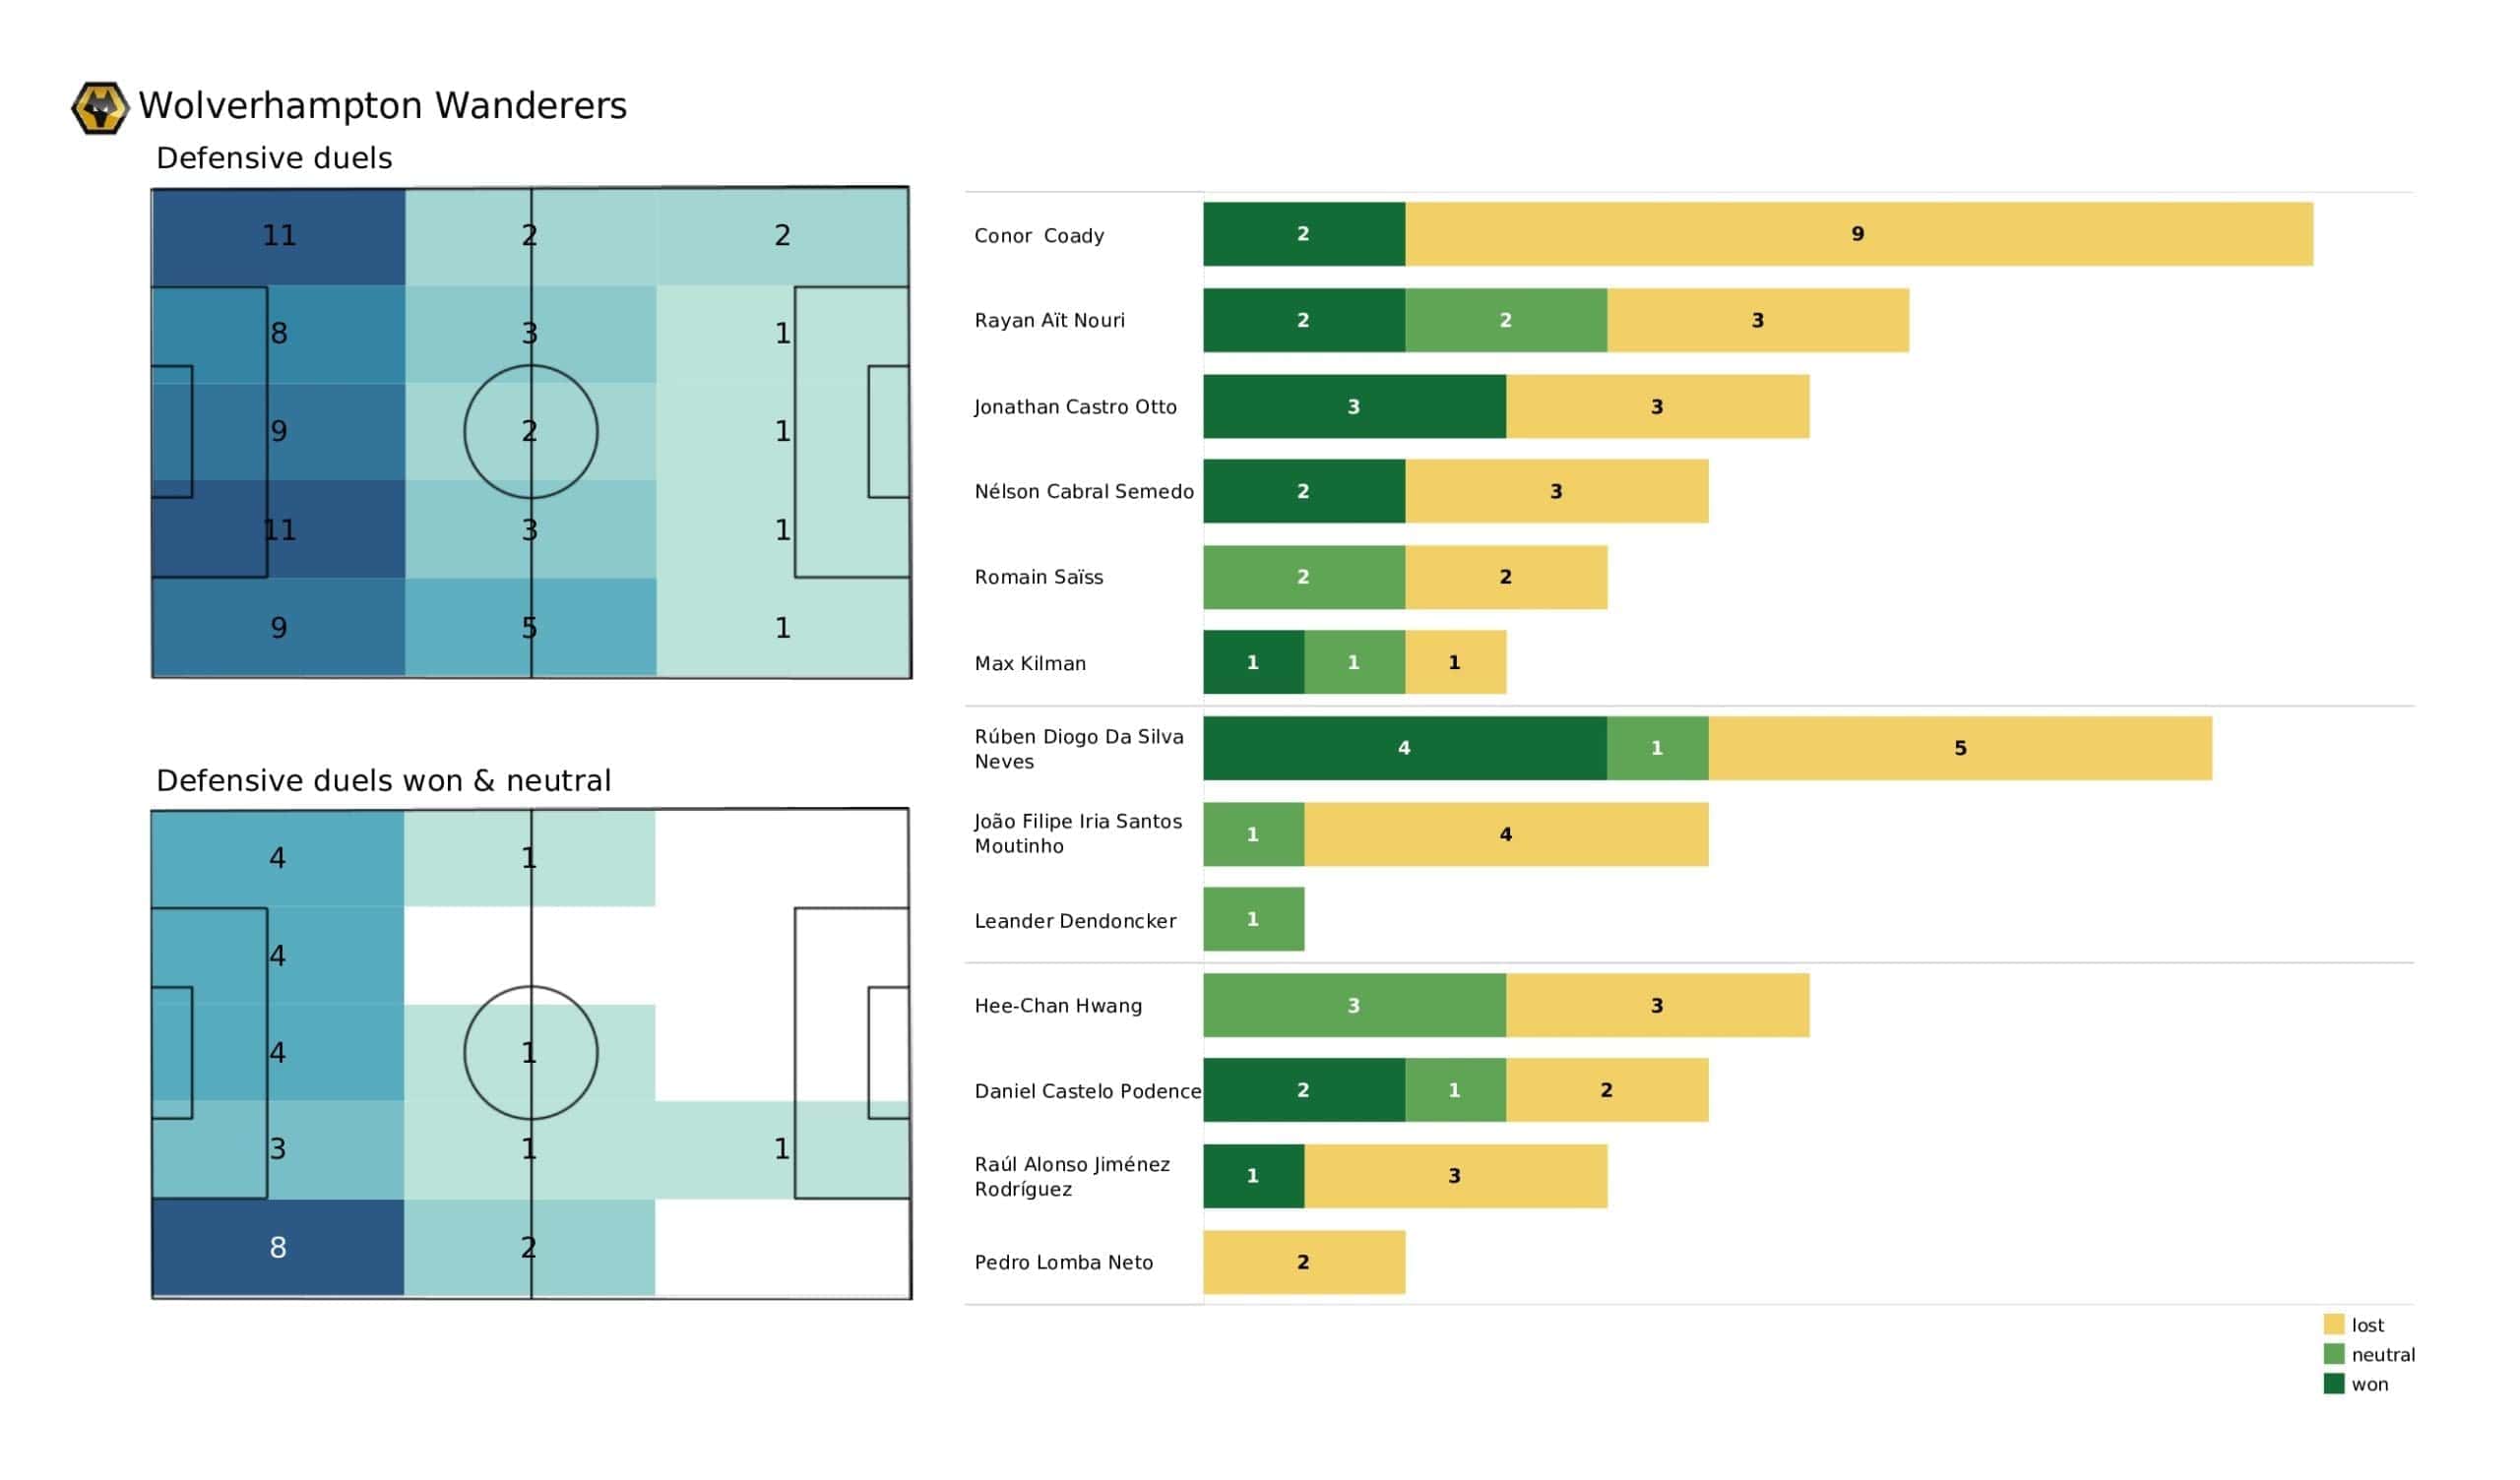Click the zone showing 5 in upper heatmap
This screenshot has width=2520, height=1480.
click(530, 627)
